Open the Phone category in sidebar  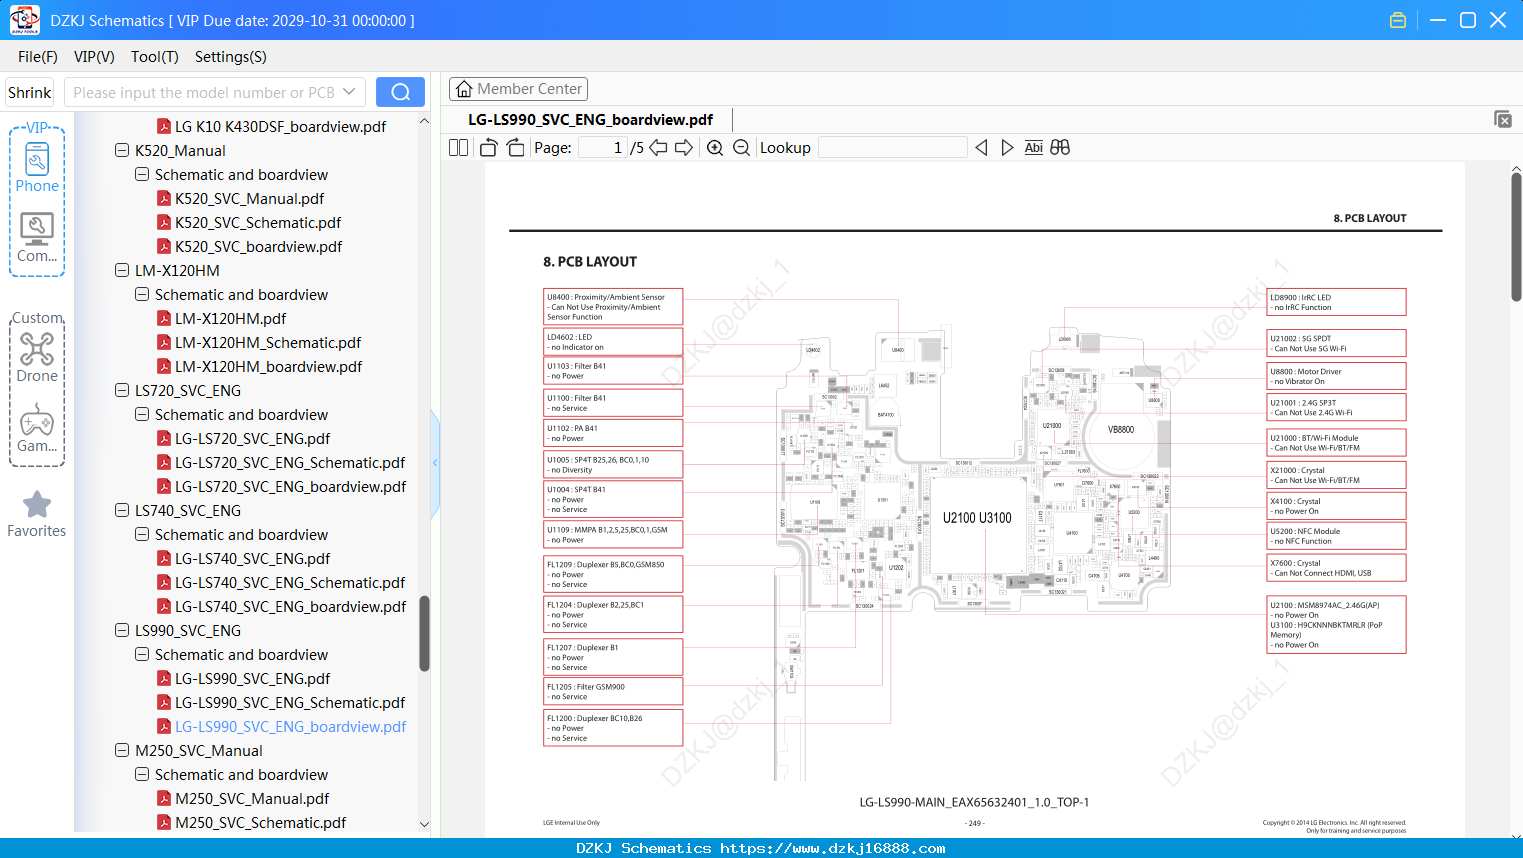click(x=37, y=167)
